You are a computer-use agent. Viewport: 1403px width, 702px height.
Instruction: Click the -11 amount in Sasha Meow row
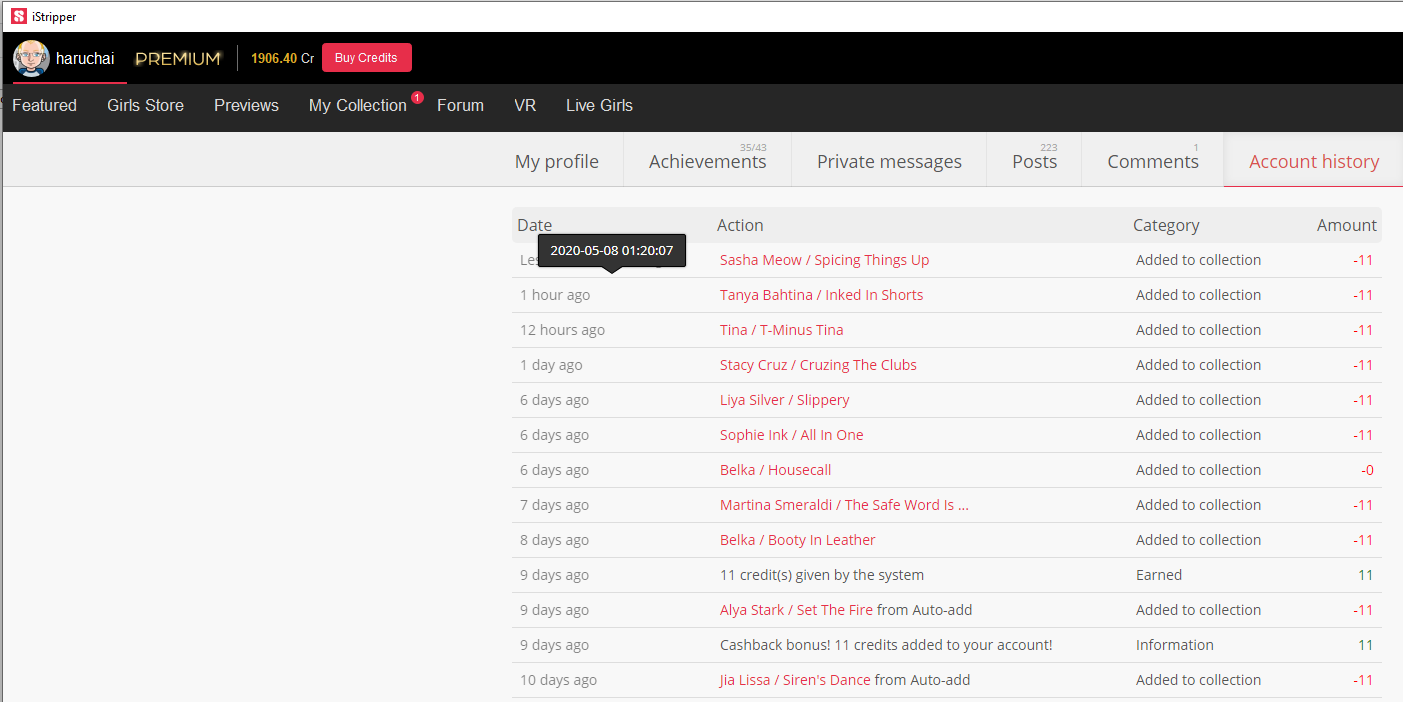[x=1363, y=260]
